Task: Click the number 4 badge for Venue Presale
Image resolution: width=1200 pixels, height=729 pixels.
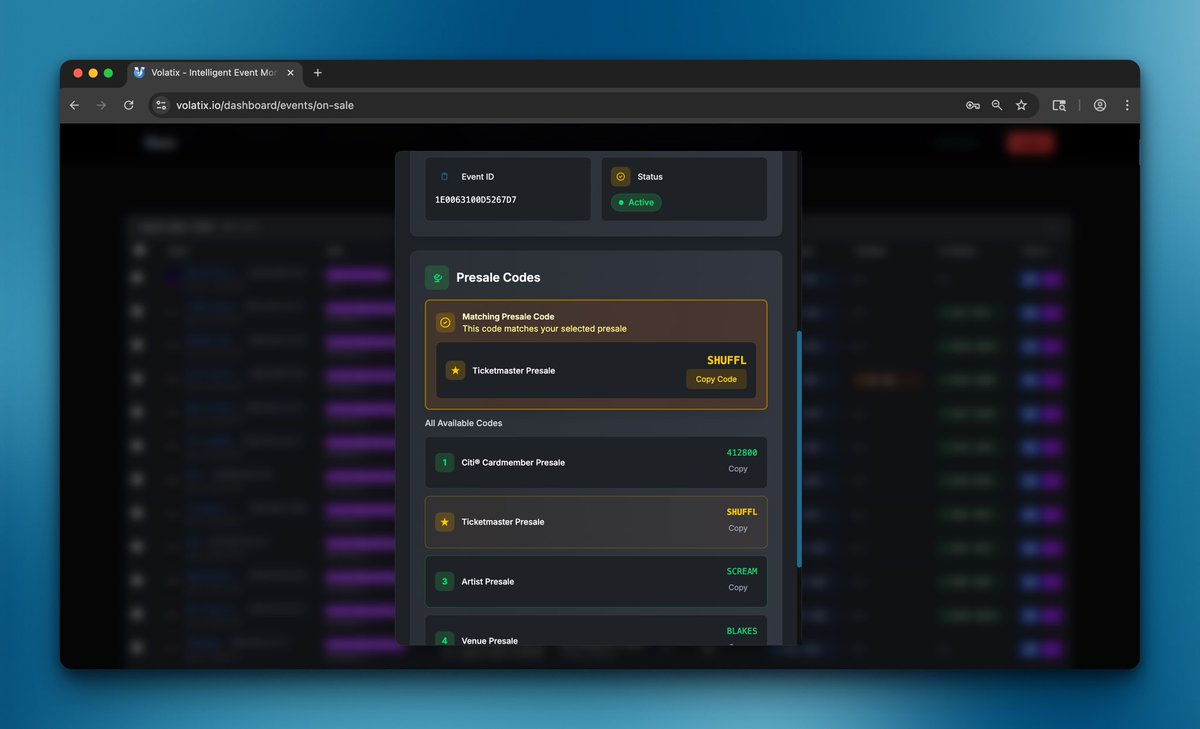Action: pyautogui.click(x=445, y=640)
